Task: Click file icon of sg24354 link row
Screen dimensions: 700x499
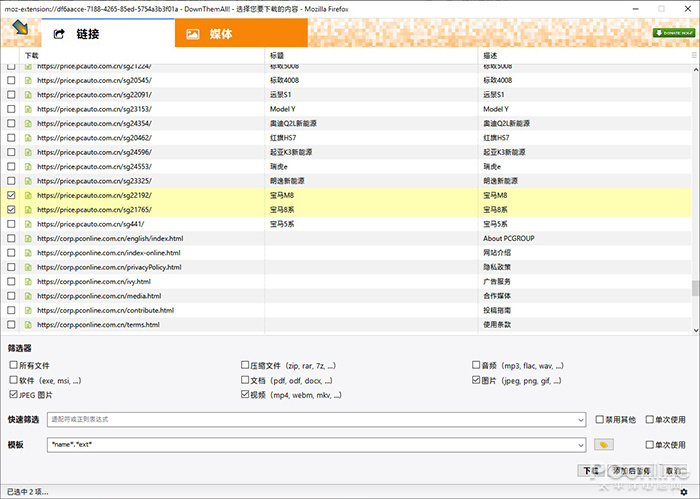Action: (x=28, y=123)
